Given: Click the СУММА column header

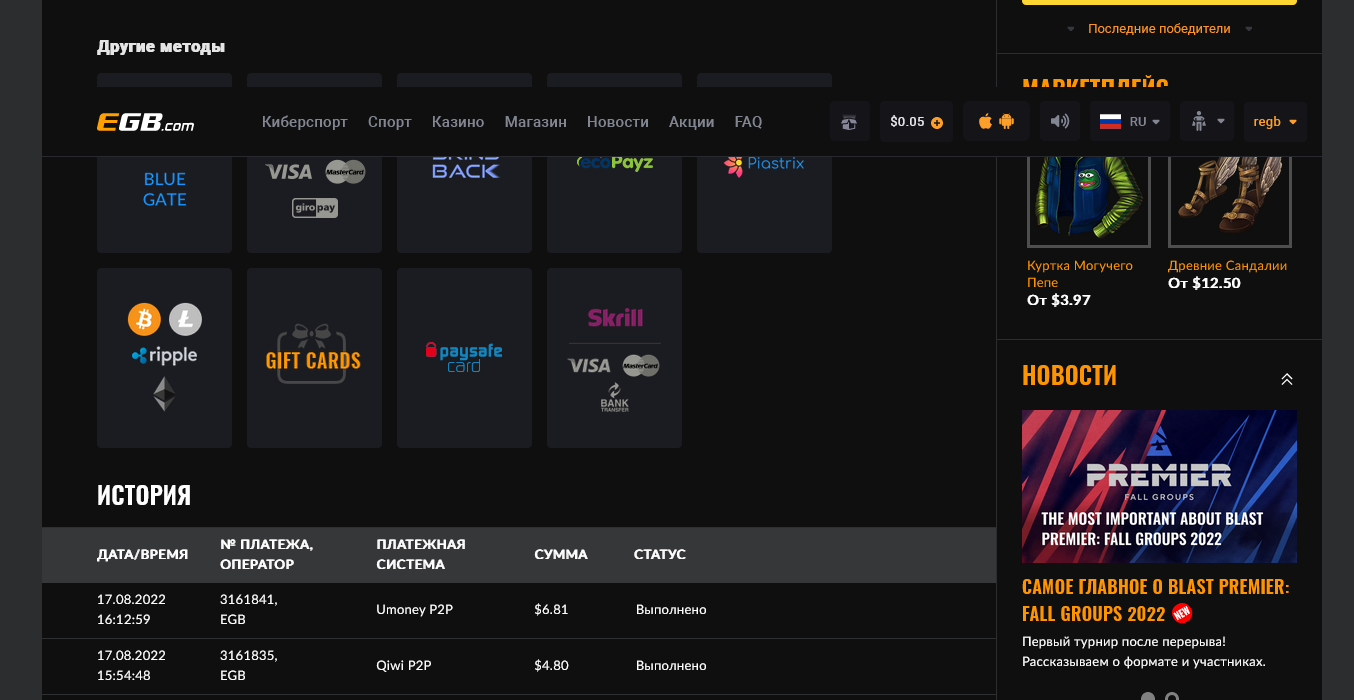Looking at the screenshot, I should pos(561,554).
